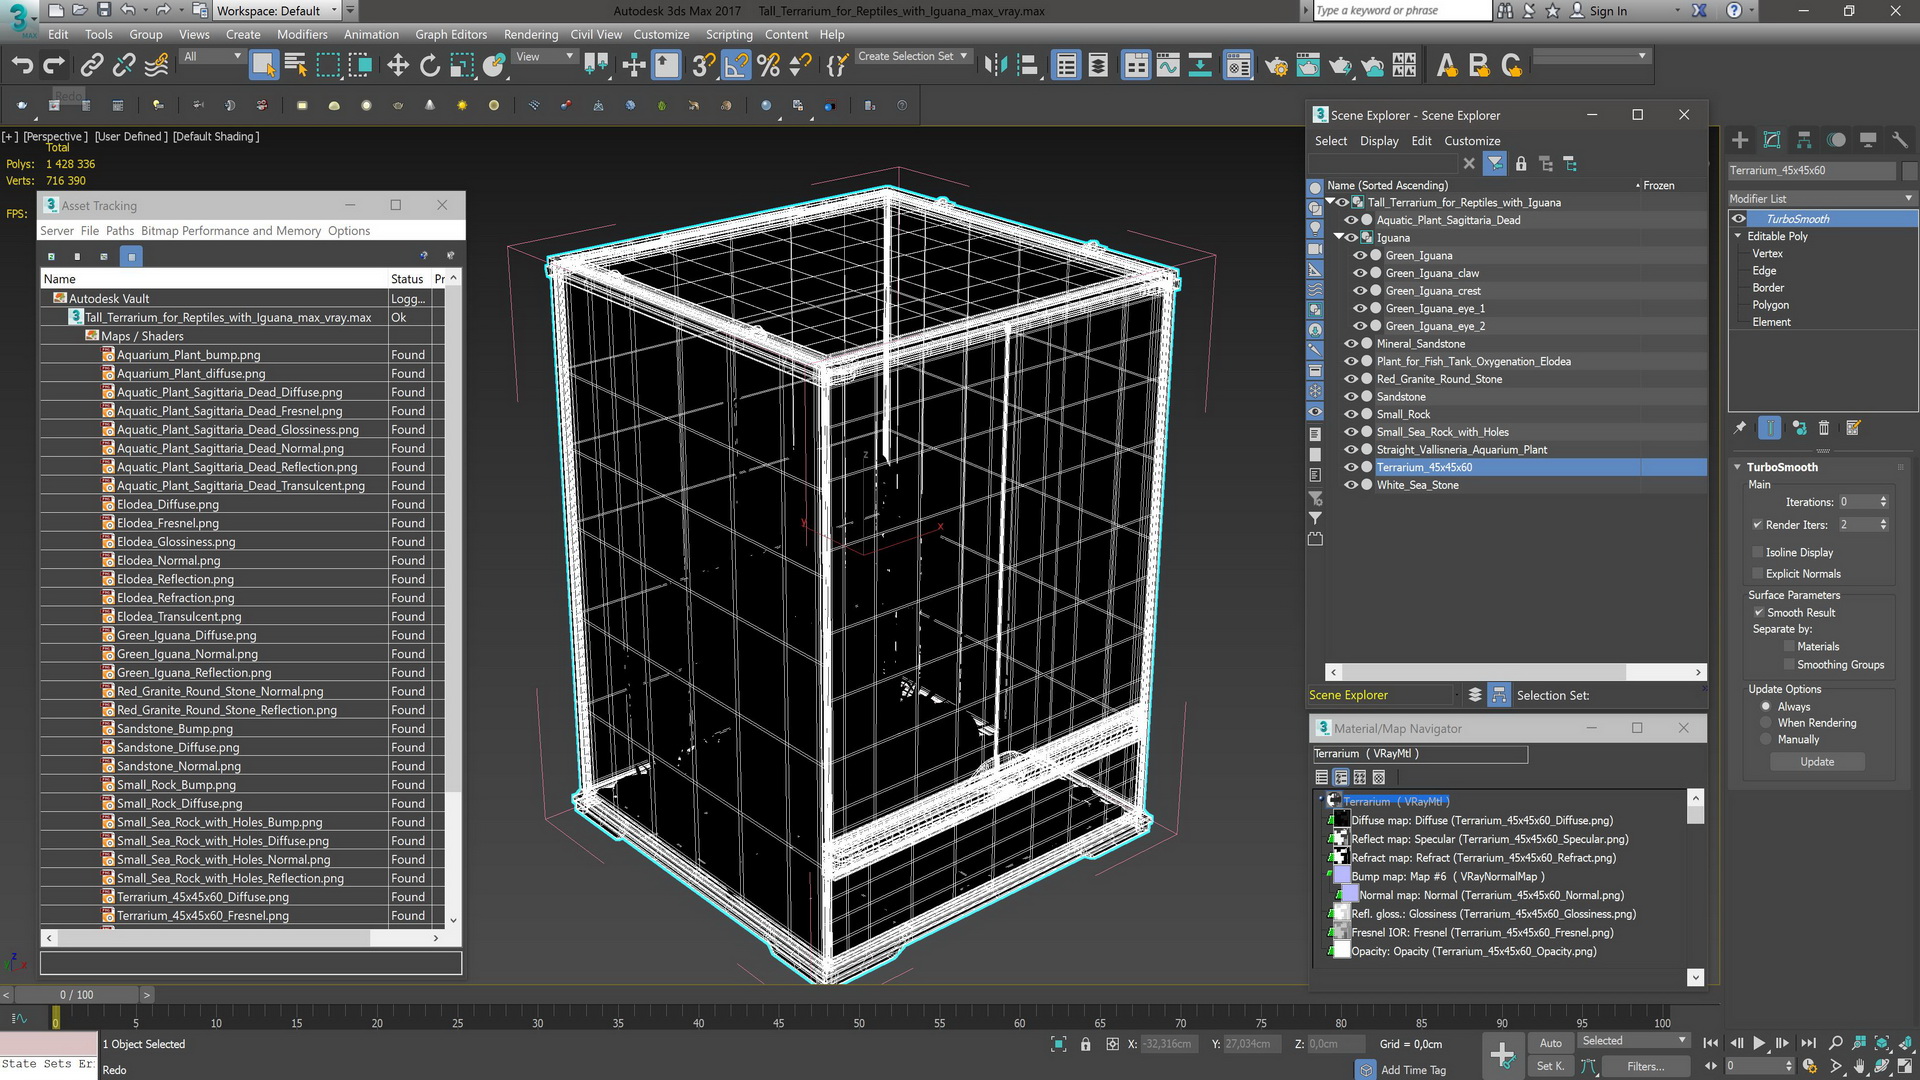This screenshot has width=1920, height=1080.
Task: Click the Filters... button
Action: [1645, 1066]
